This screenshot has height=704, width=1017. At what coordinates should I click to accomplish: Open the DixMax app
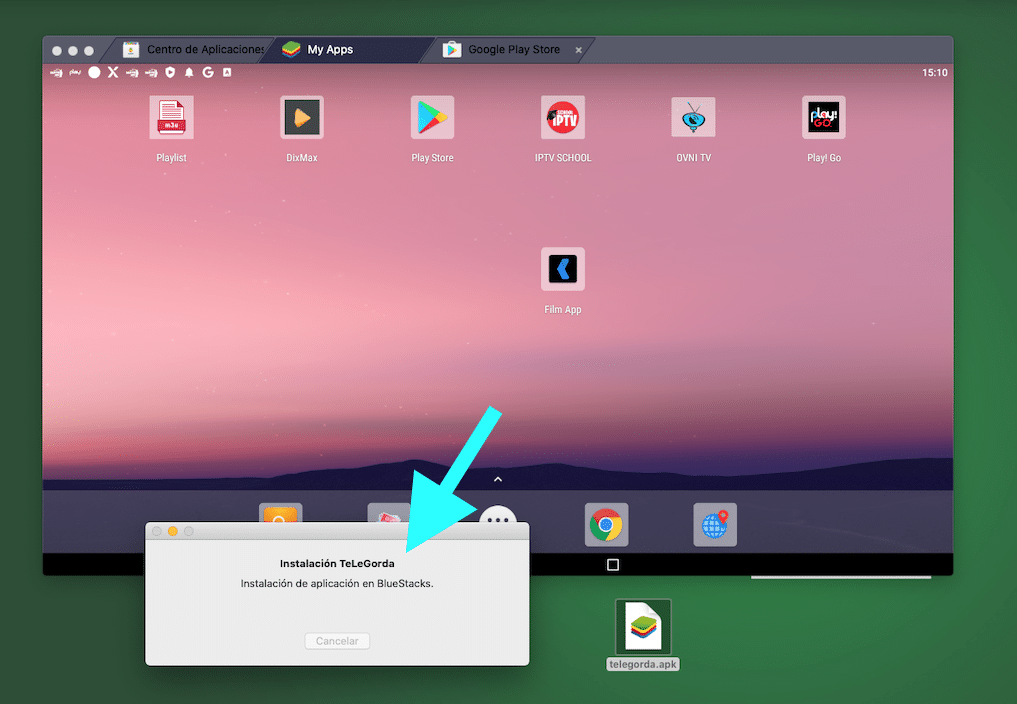tap(301, 116)
